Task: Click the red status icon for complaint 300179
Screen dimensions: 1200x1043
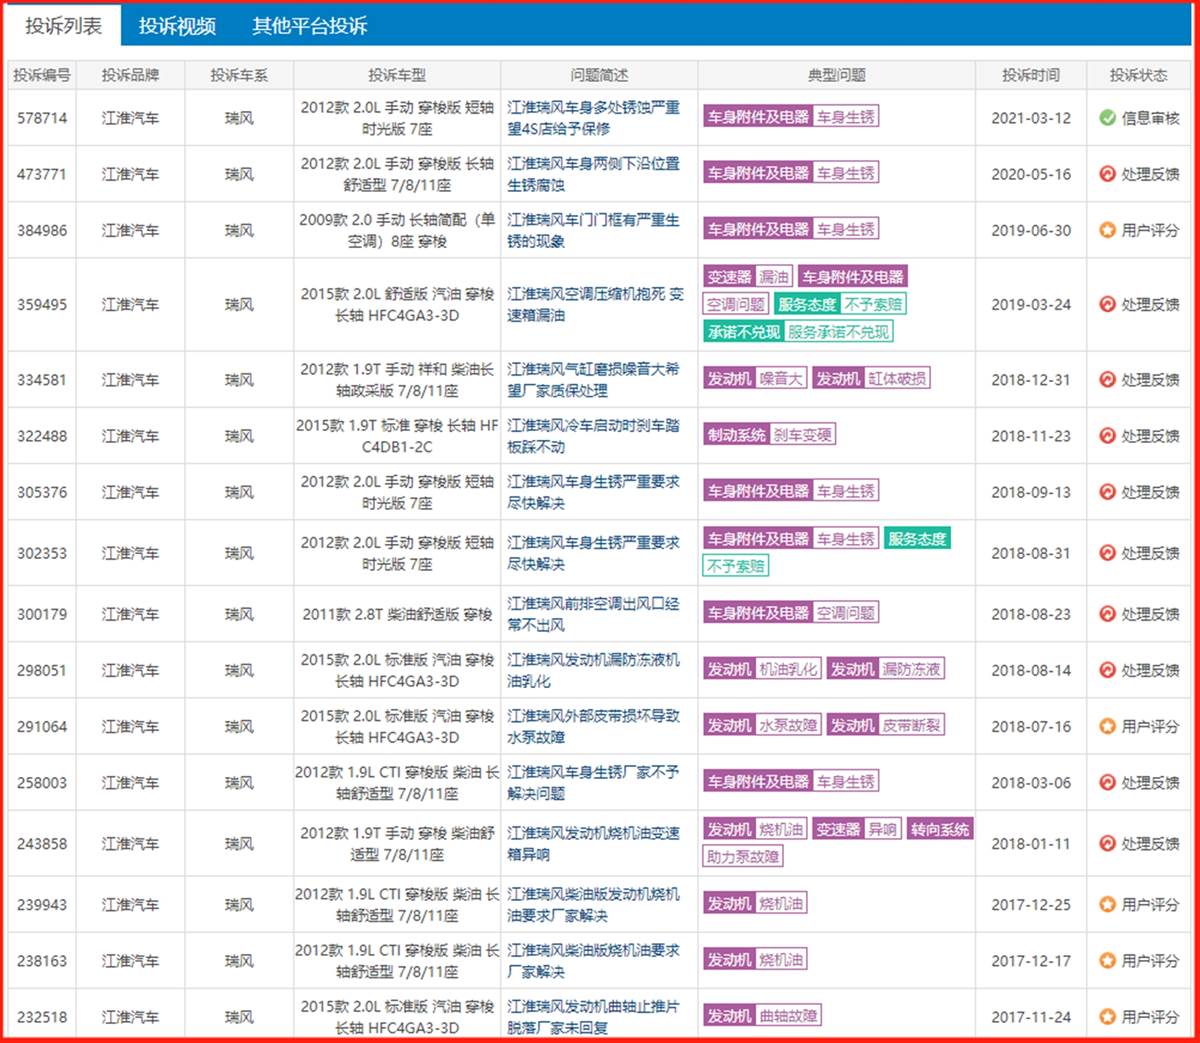Action: [1107, 614]
